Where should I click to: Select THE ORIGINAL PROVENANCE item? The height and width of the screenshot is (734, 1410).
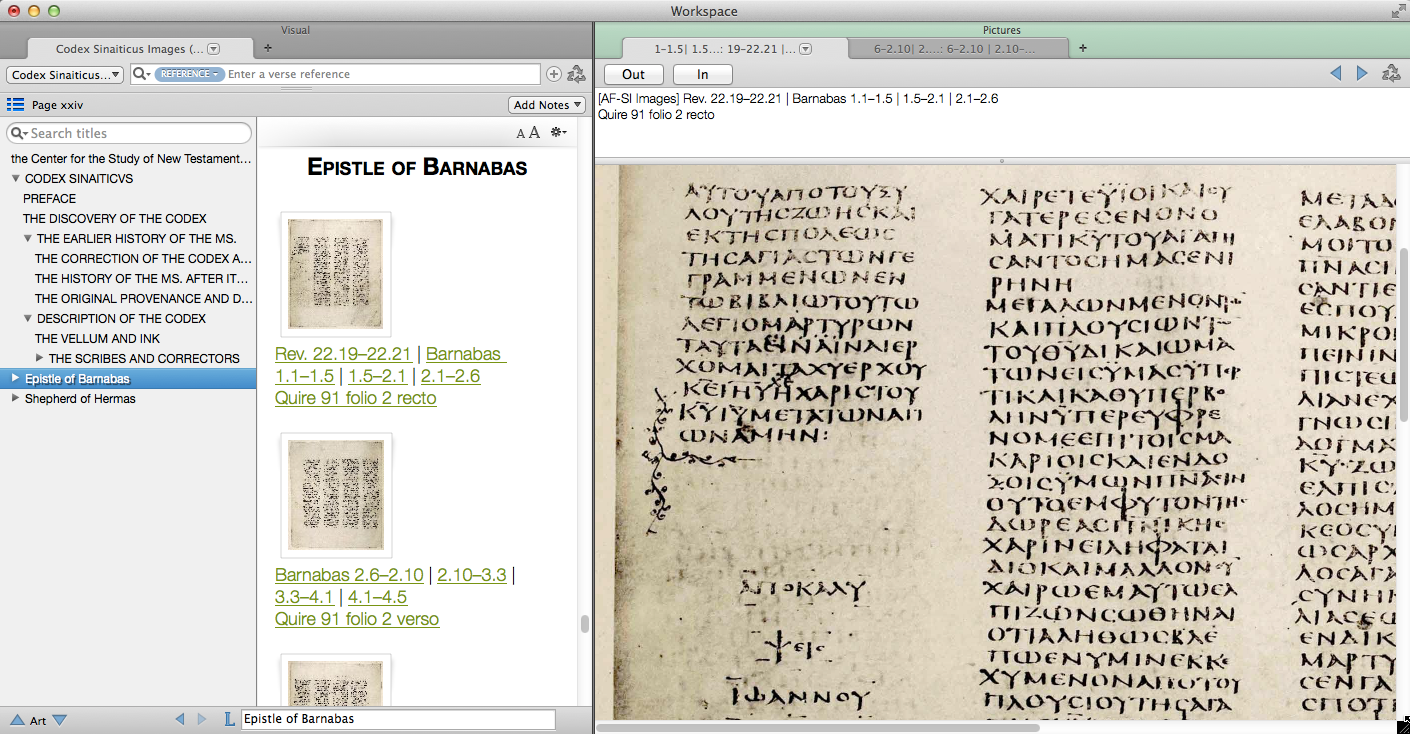click(x=144, y=298)
